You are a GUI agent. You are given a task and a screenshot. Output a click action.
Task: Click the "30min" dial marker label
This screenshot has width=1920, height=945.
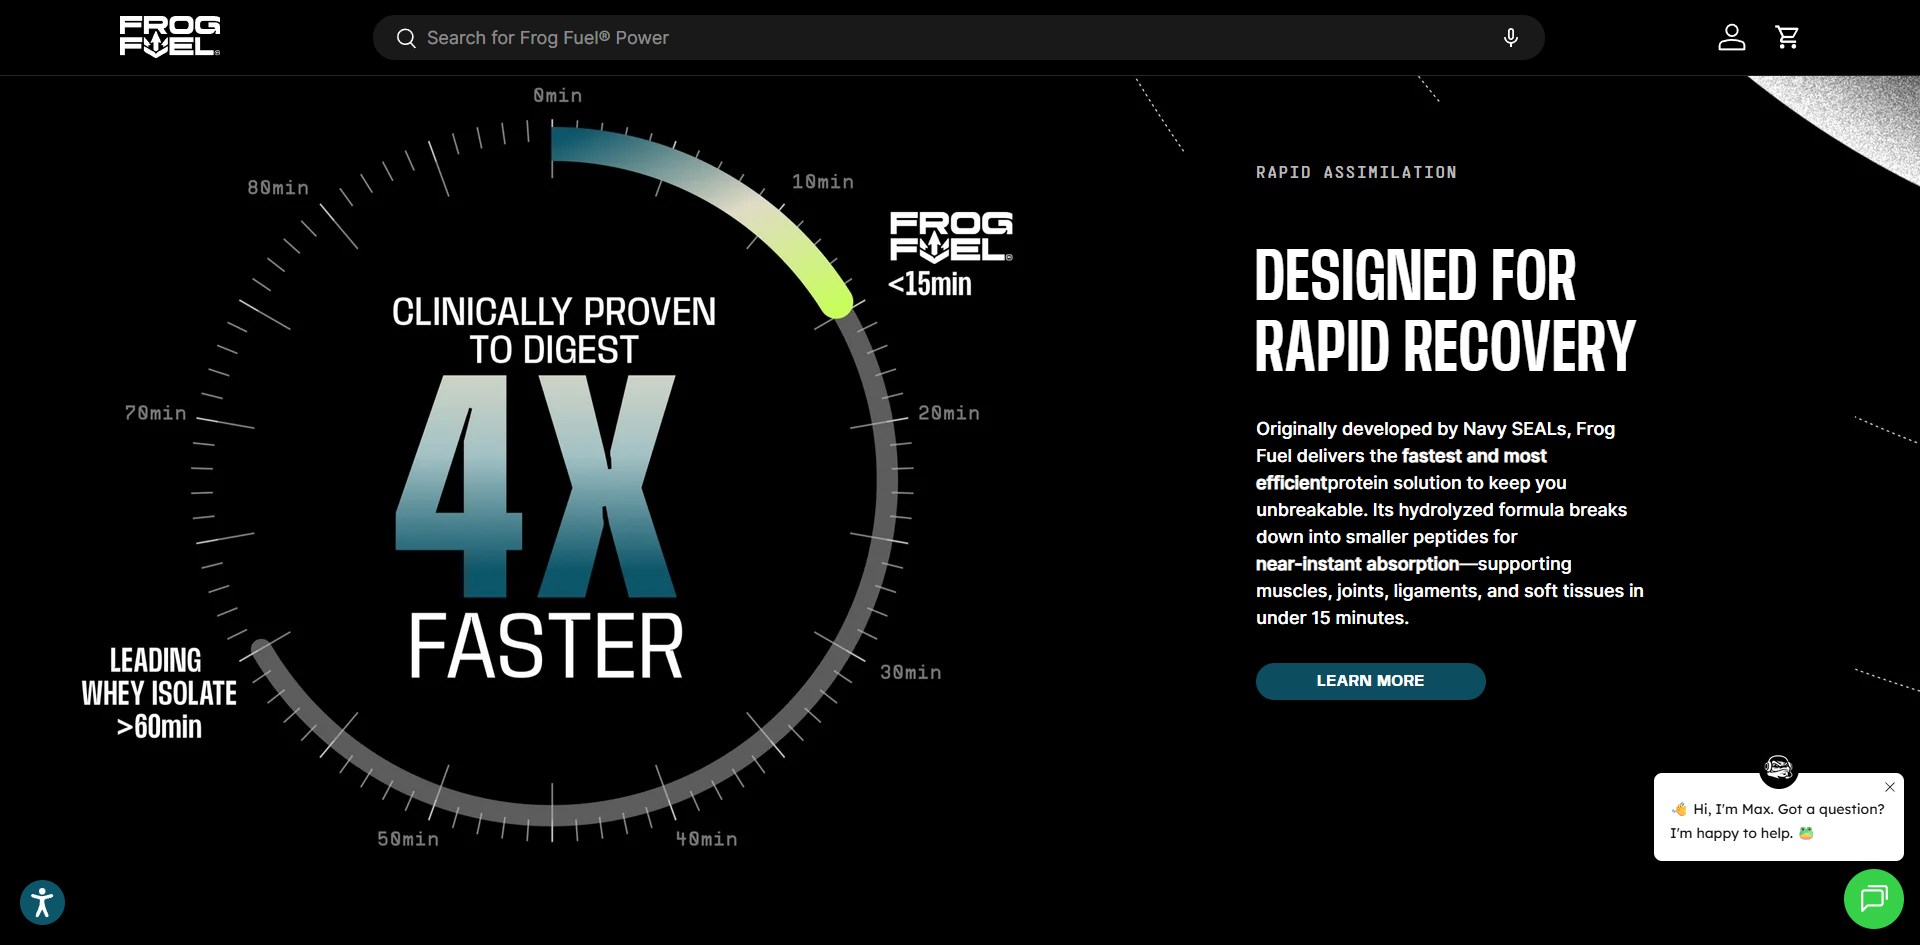click(x=911, y=673)
